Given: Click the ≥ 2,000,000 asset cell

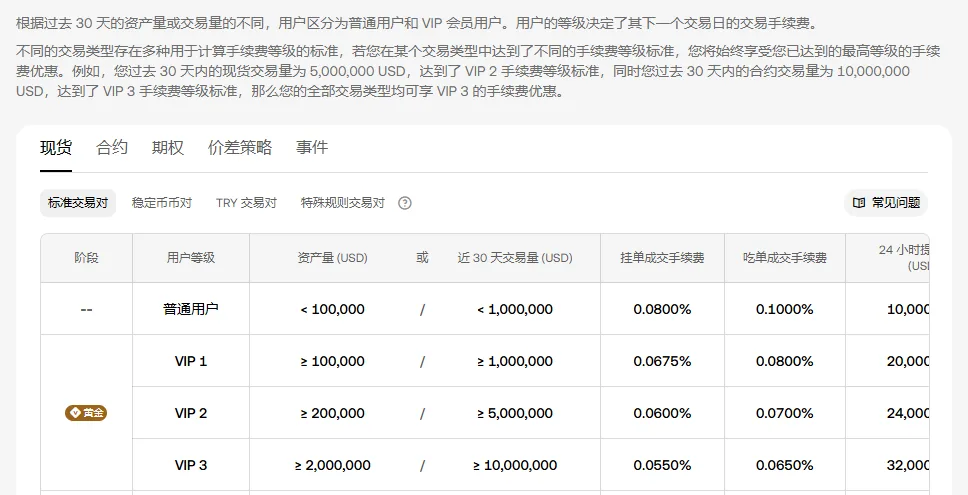Looking at the screenshot, I should click(333, 465).
